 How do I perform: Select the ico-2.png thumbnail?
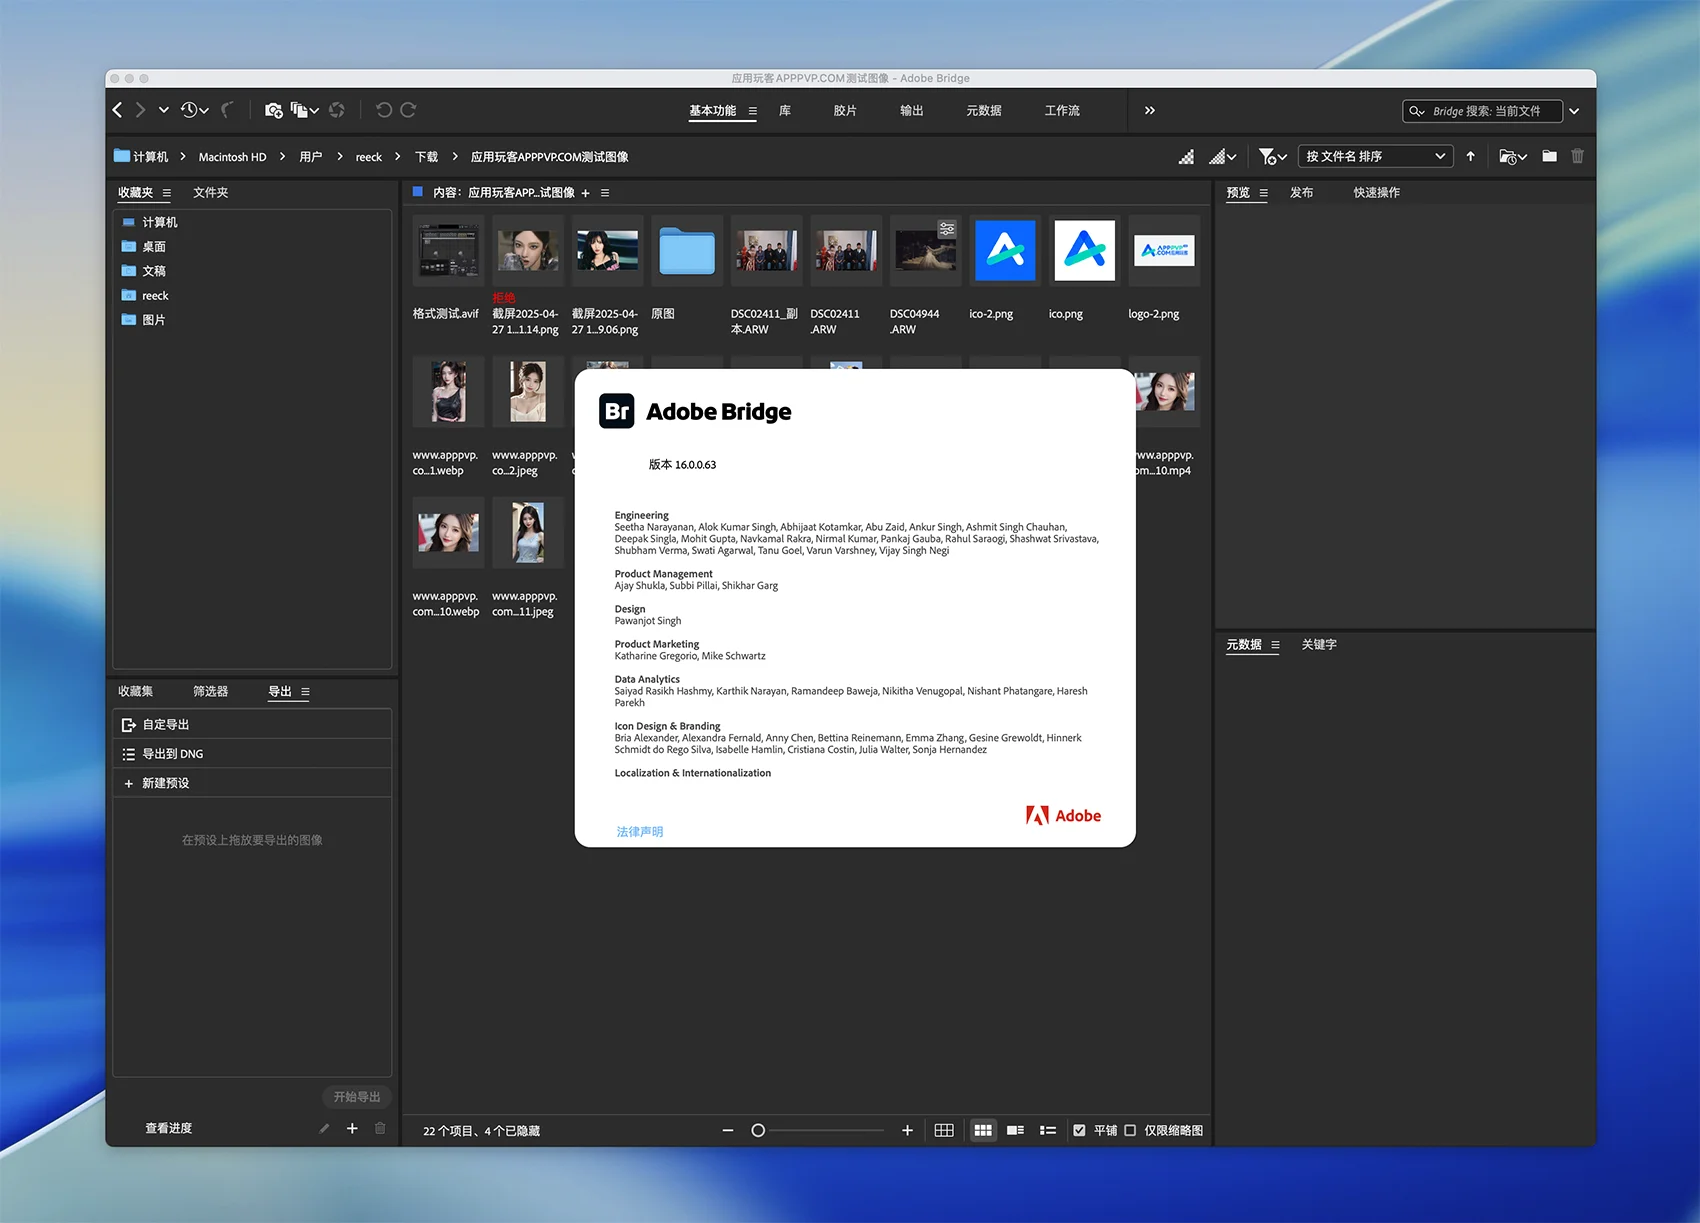[1005, 251]
